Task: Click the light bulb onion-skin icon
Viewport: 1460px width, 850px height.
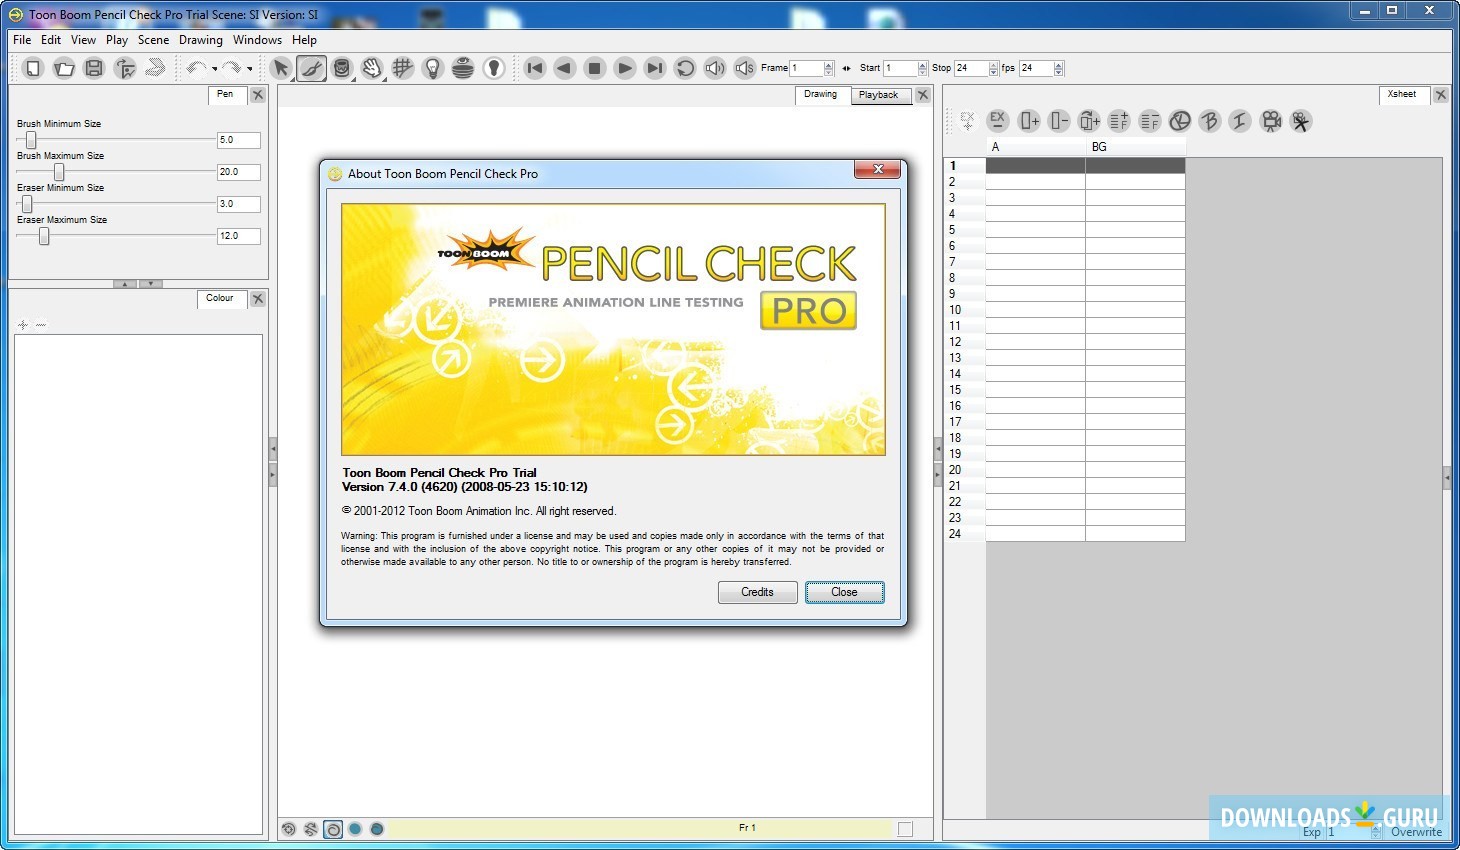Action: point(433,68)
